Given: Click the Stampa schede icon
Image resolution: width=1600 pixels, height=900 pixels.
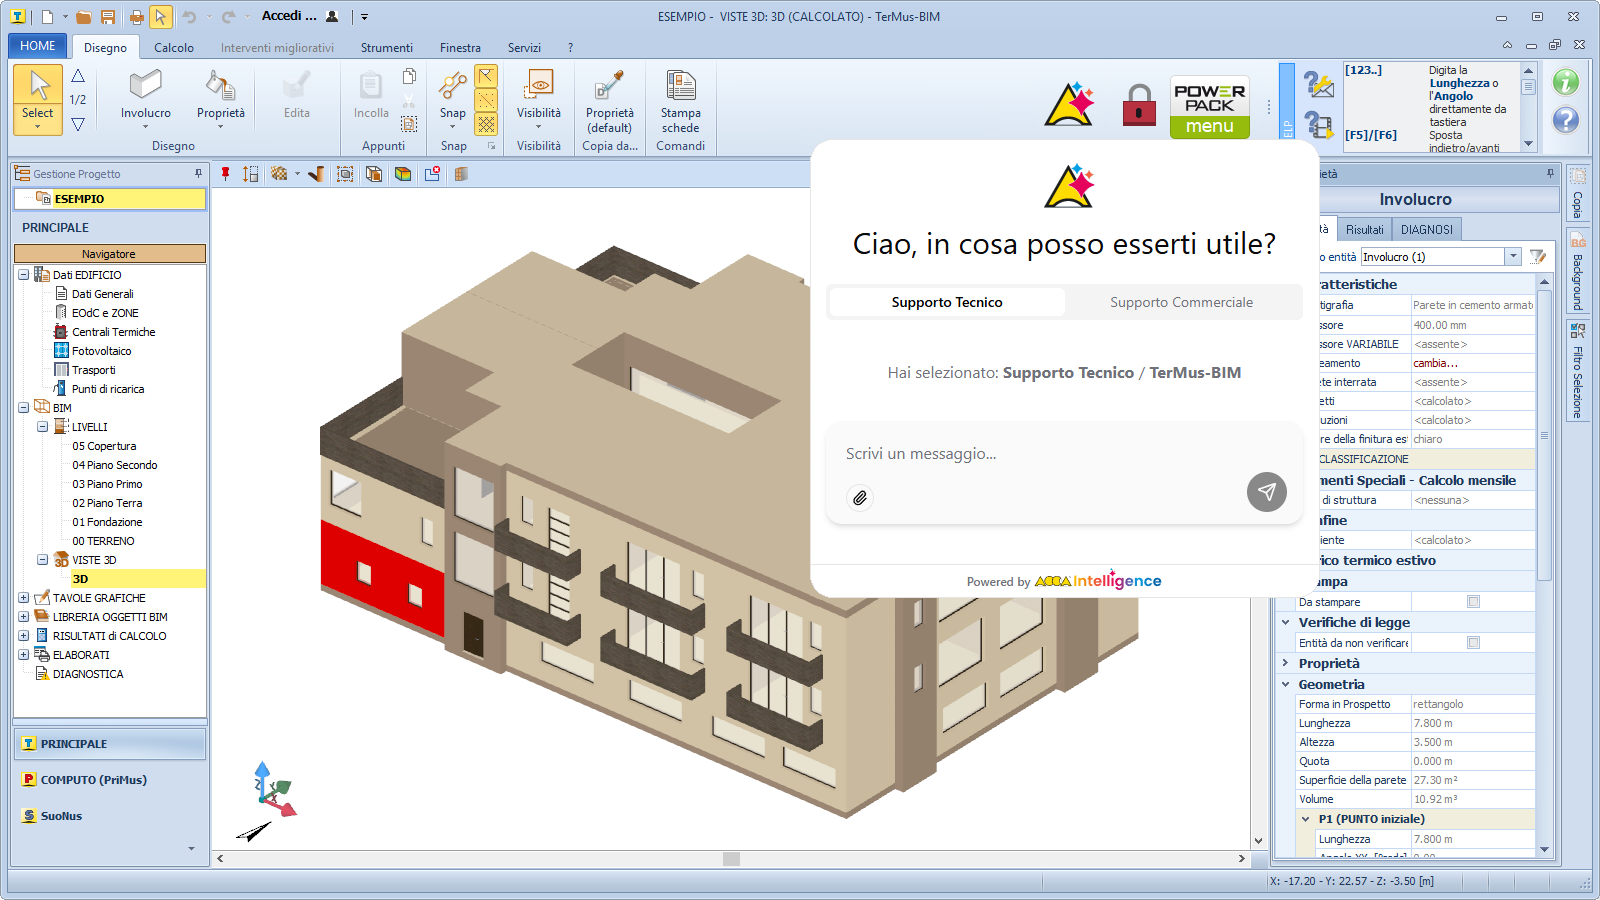Looking at the screenshot, I should click(x=680, y=87).
